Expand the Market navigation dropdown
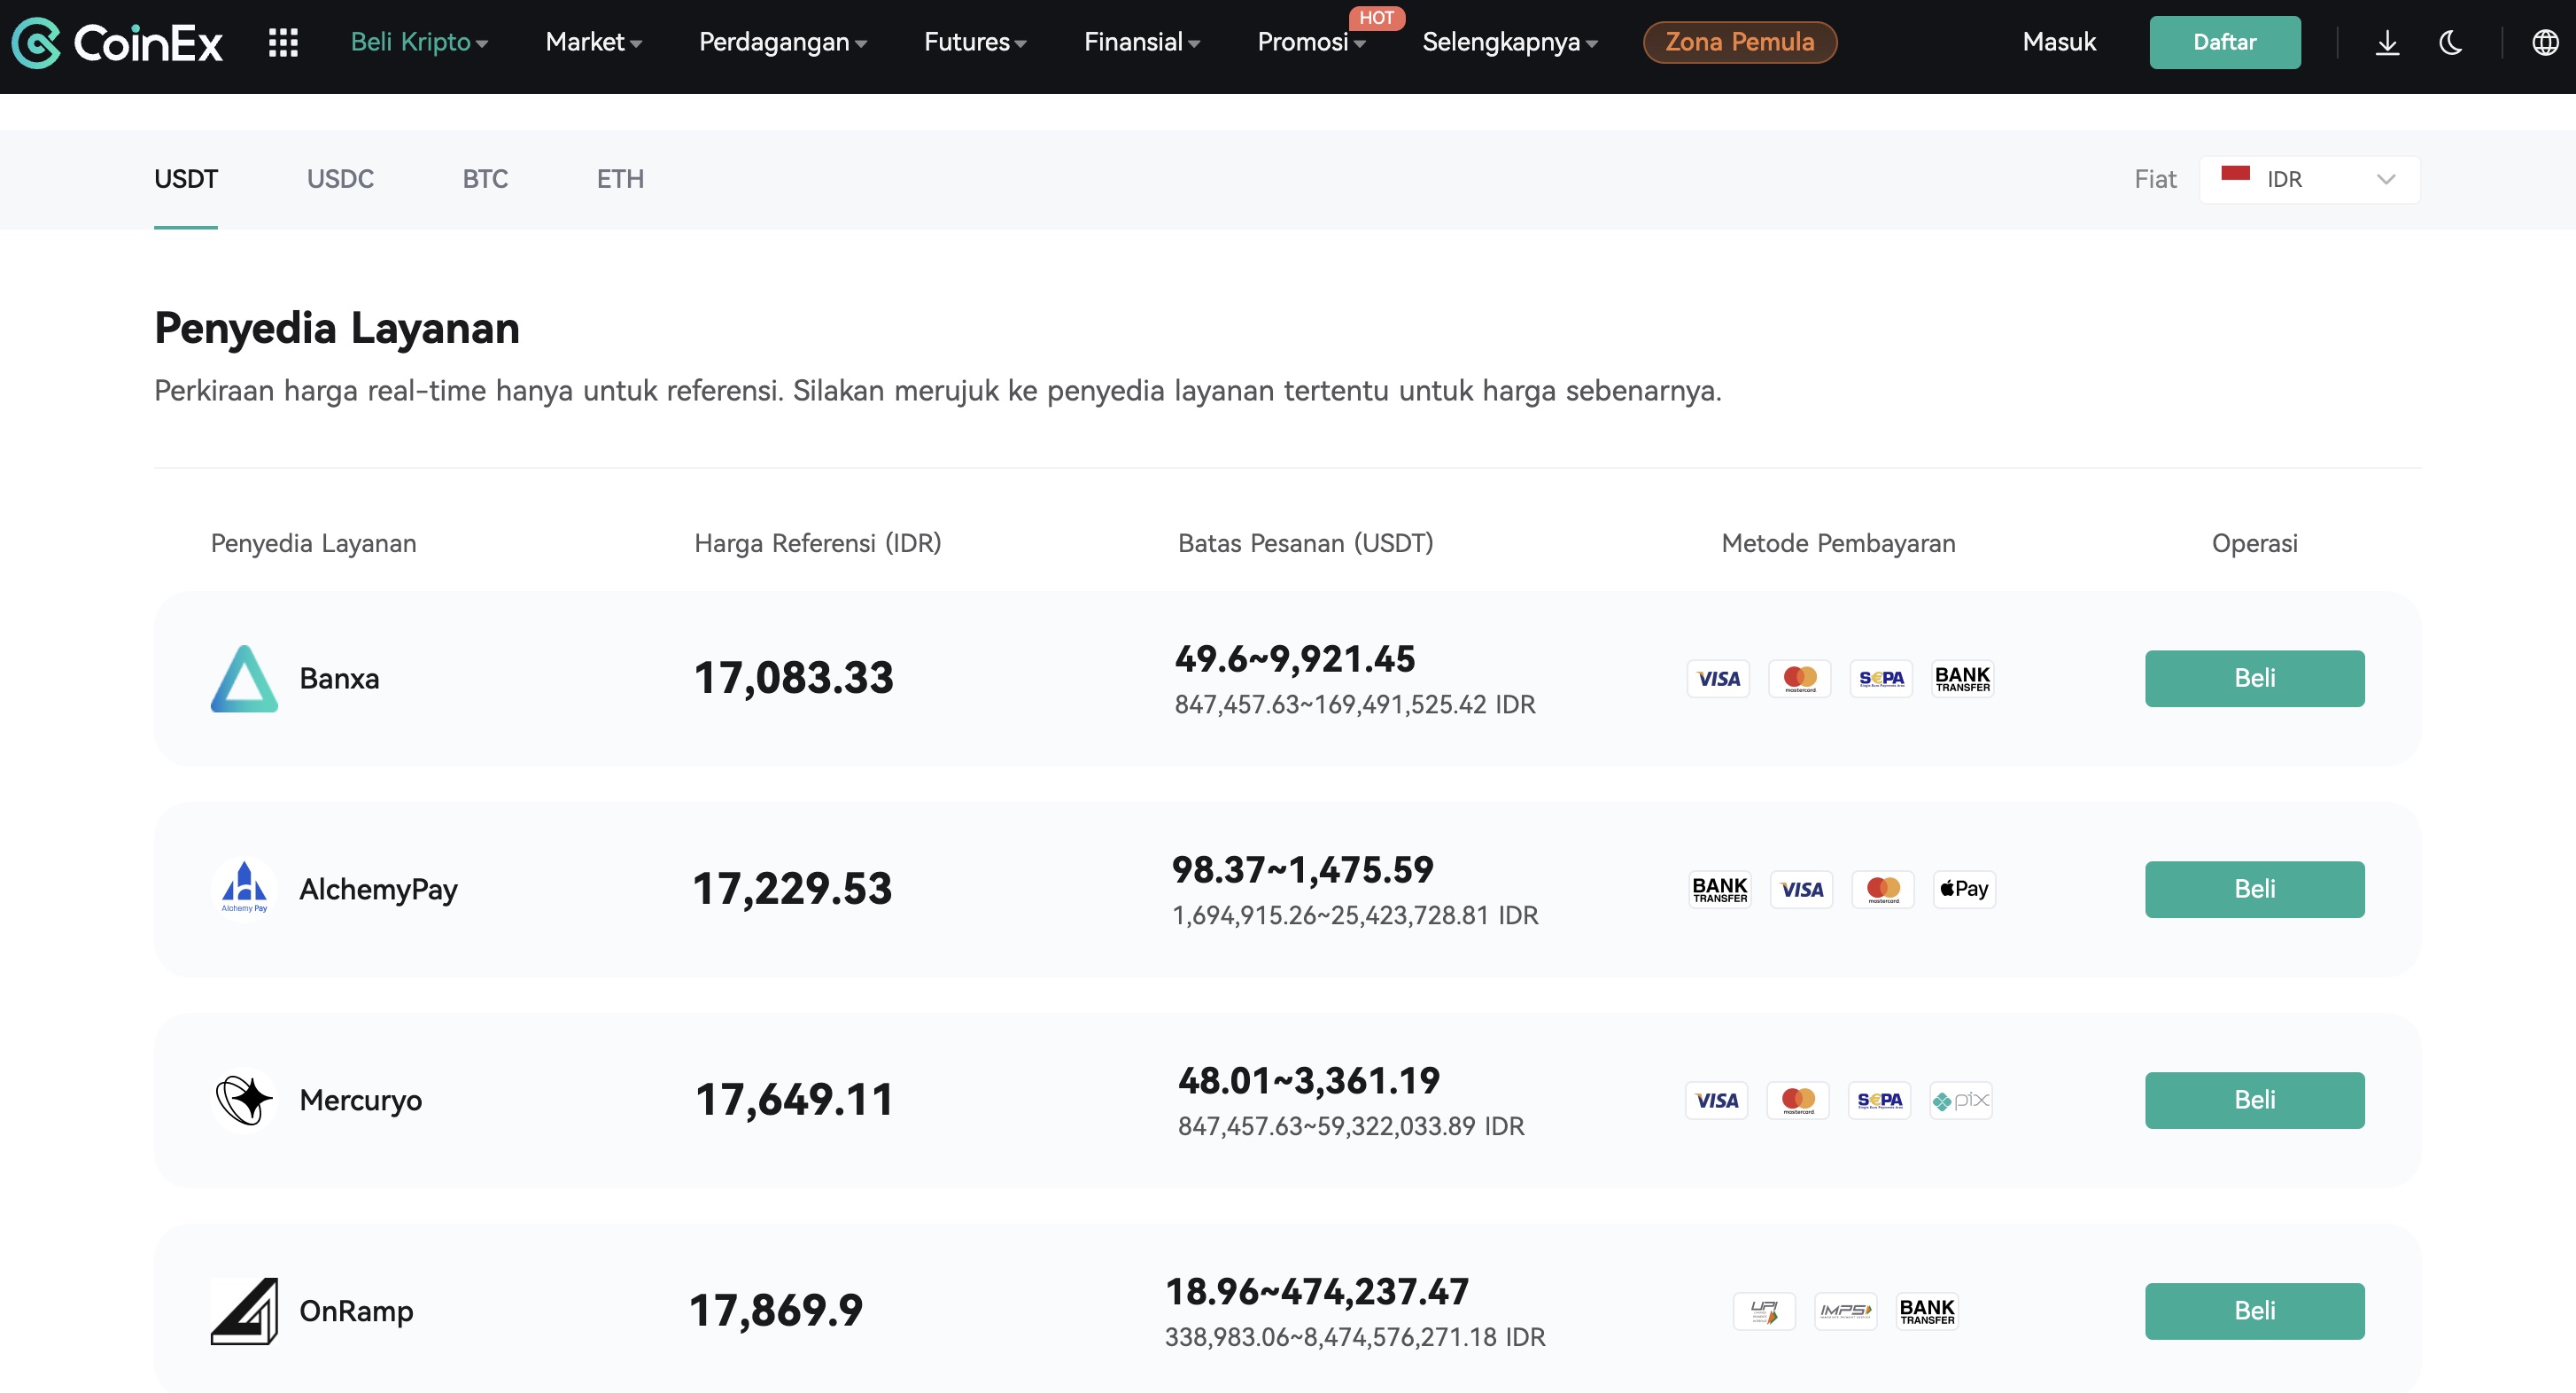This screenshot has width=2576, height=1393. click(592, 42)
